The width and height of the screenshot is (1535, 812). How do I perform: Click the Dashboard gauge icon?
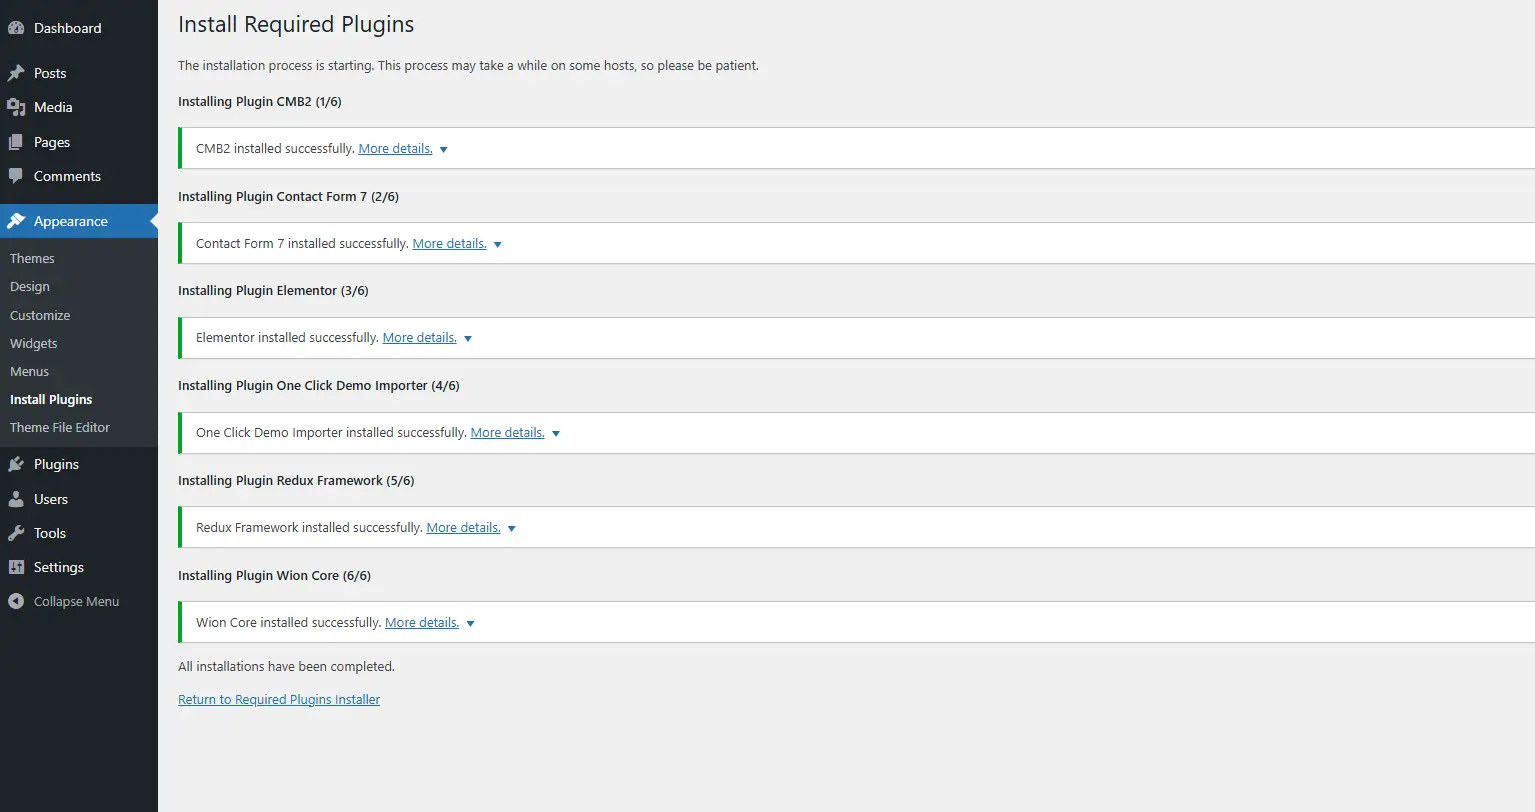[16, 28]
